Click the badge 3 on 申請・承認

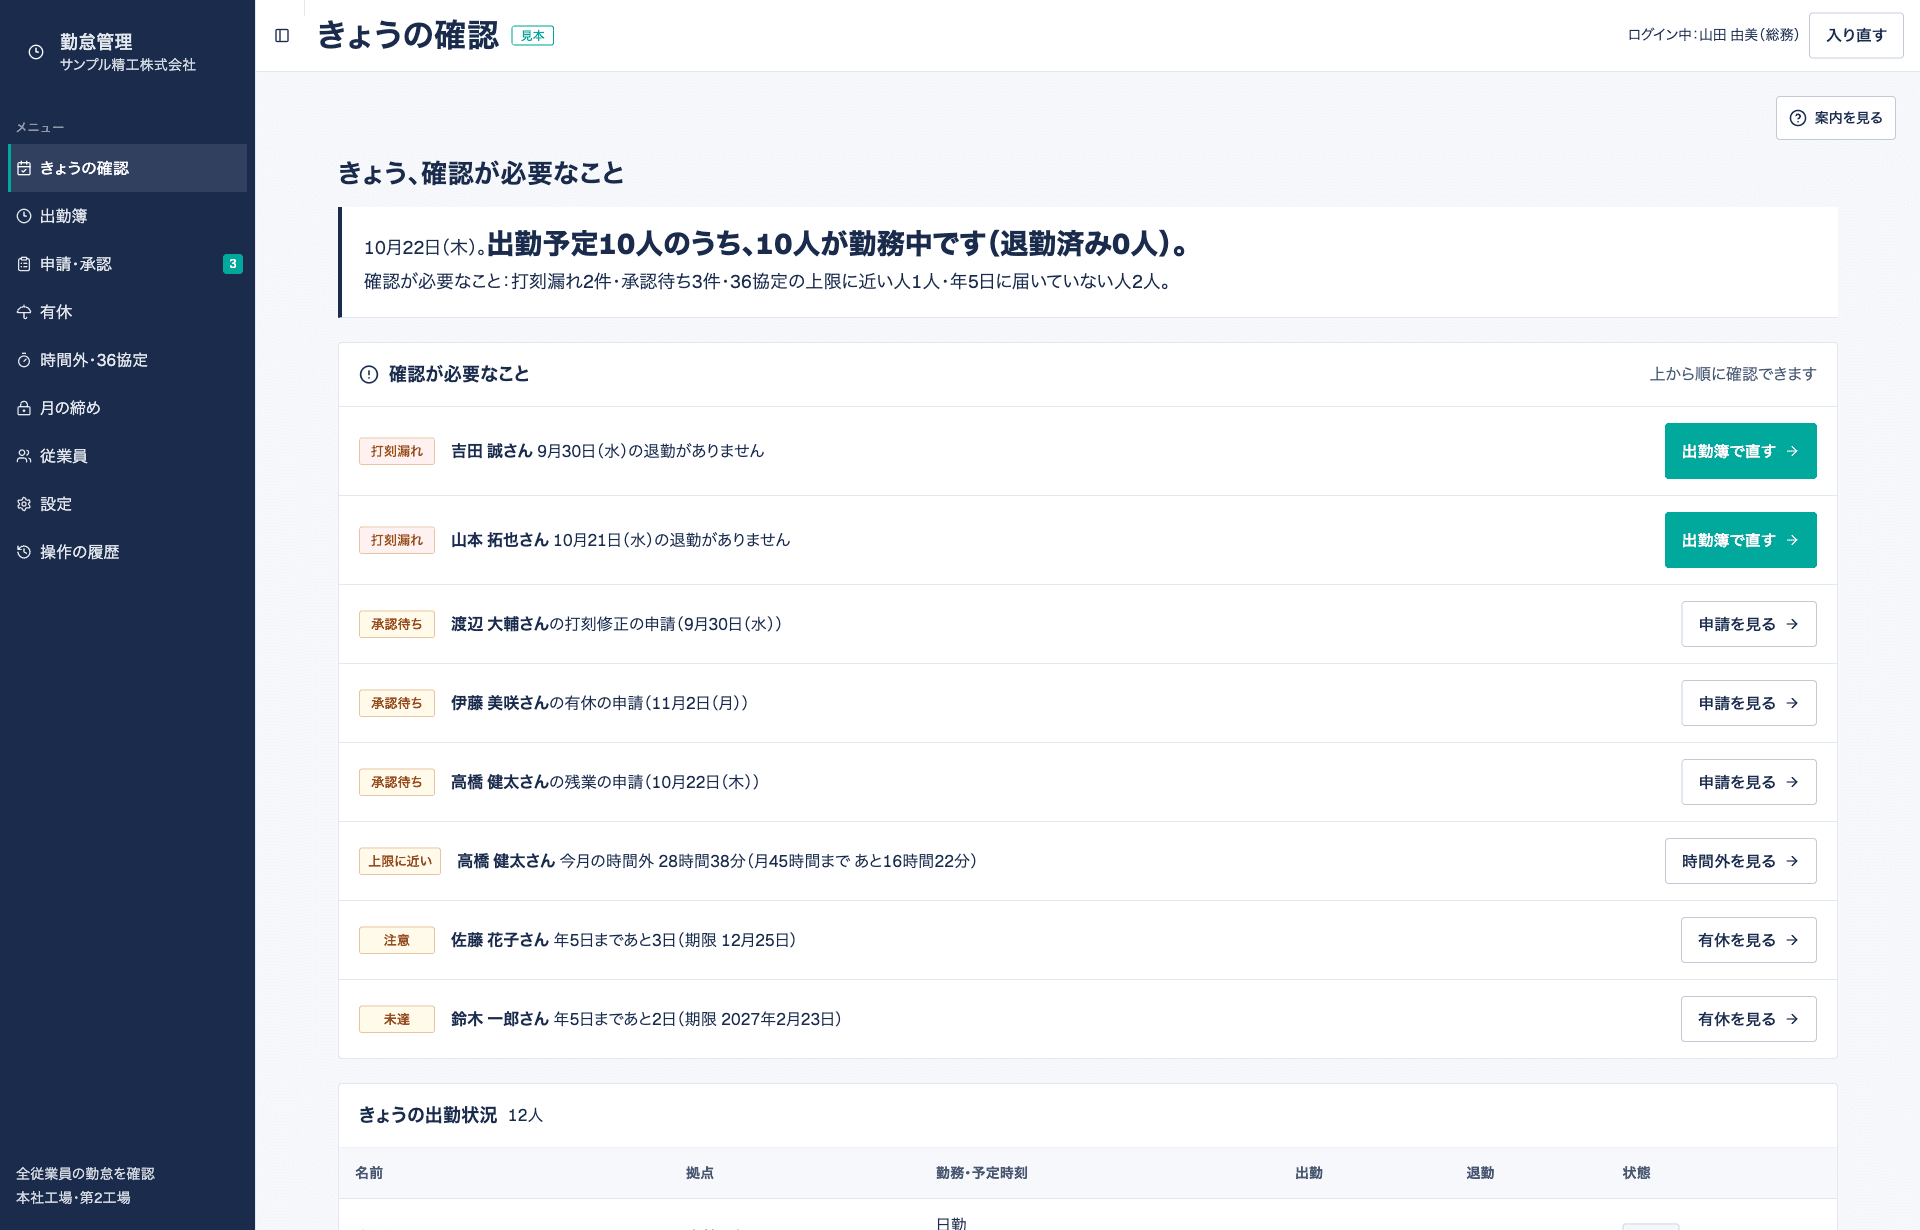click(x=233, y=264)
